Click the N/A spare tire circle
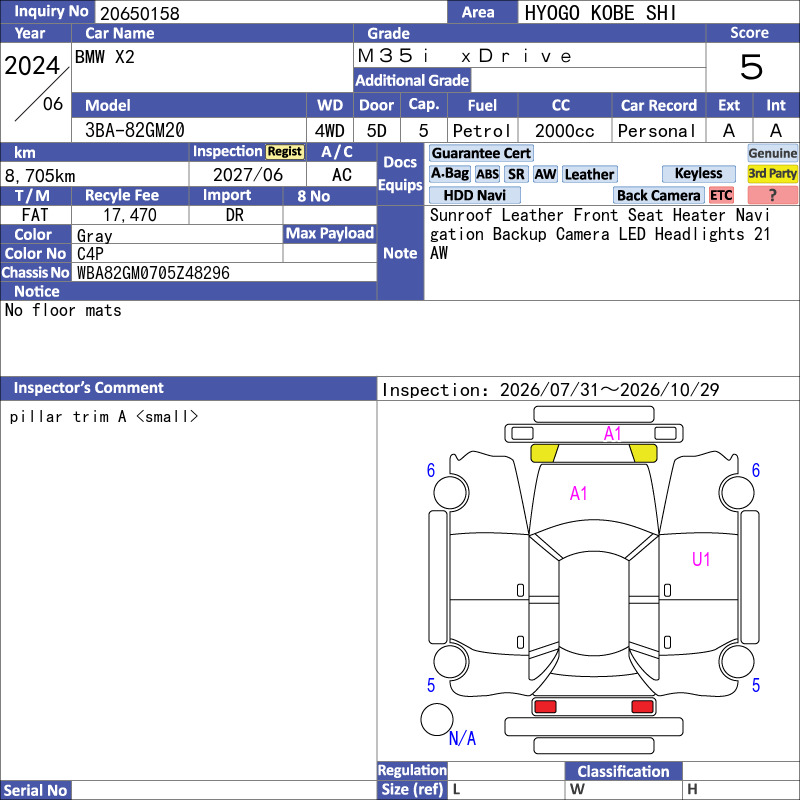Image resolution: width=800 pixels, height=800 pixels. pyautogui.click(x=437, y=719)
